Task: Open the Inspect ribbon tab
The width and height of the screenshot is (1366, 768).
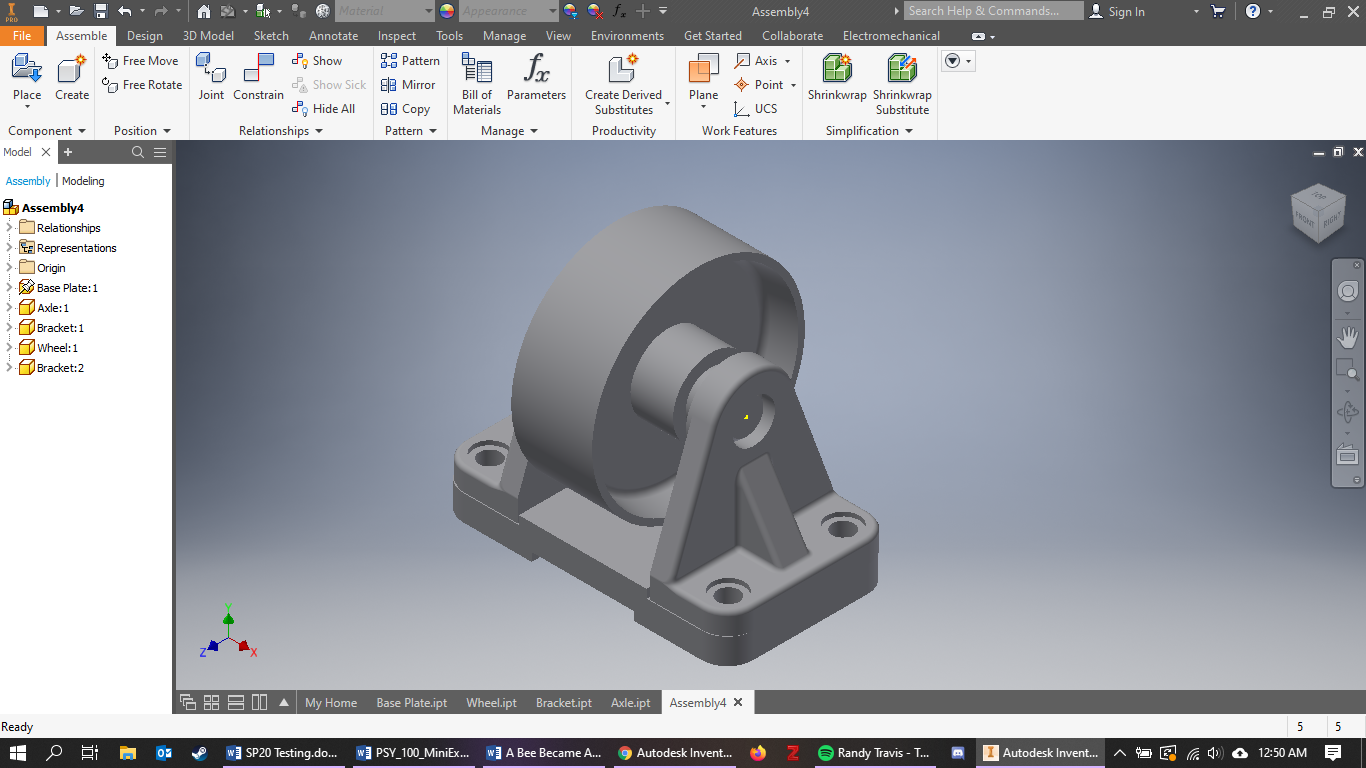Action: point(397,36)
